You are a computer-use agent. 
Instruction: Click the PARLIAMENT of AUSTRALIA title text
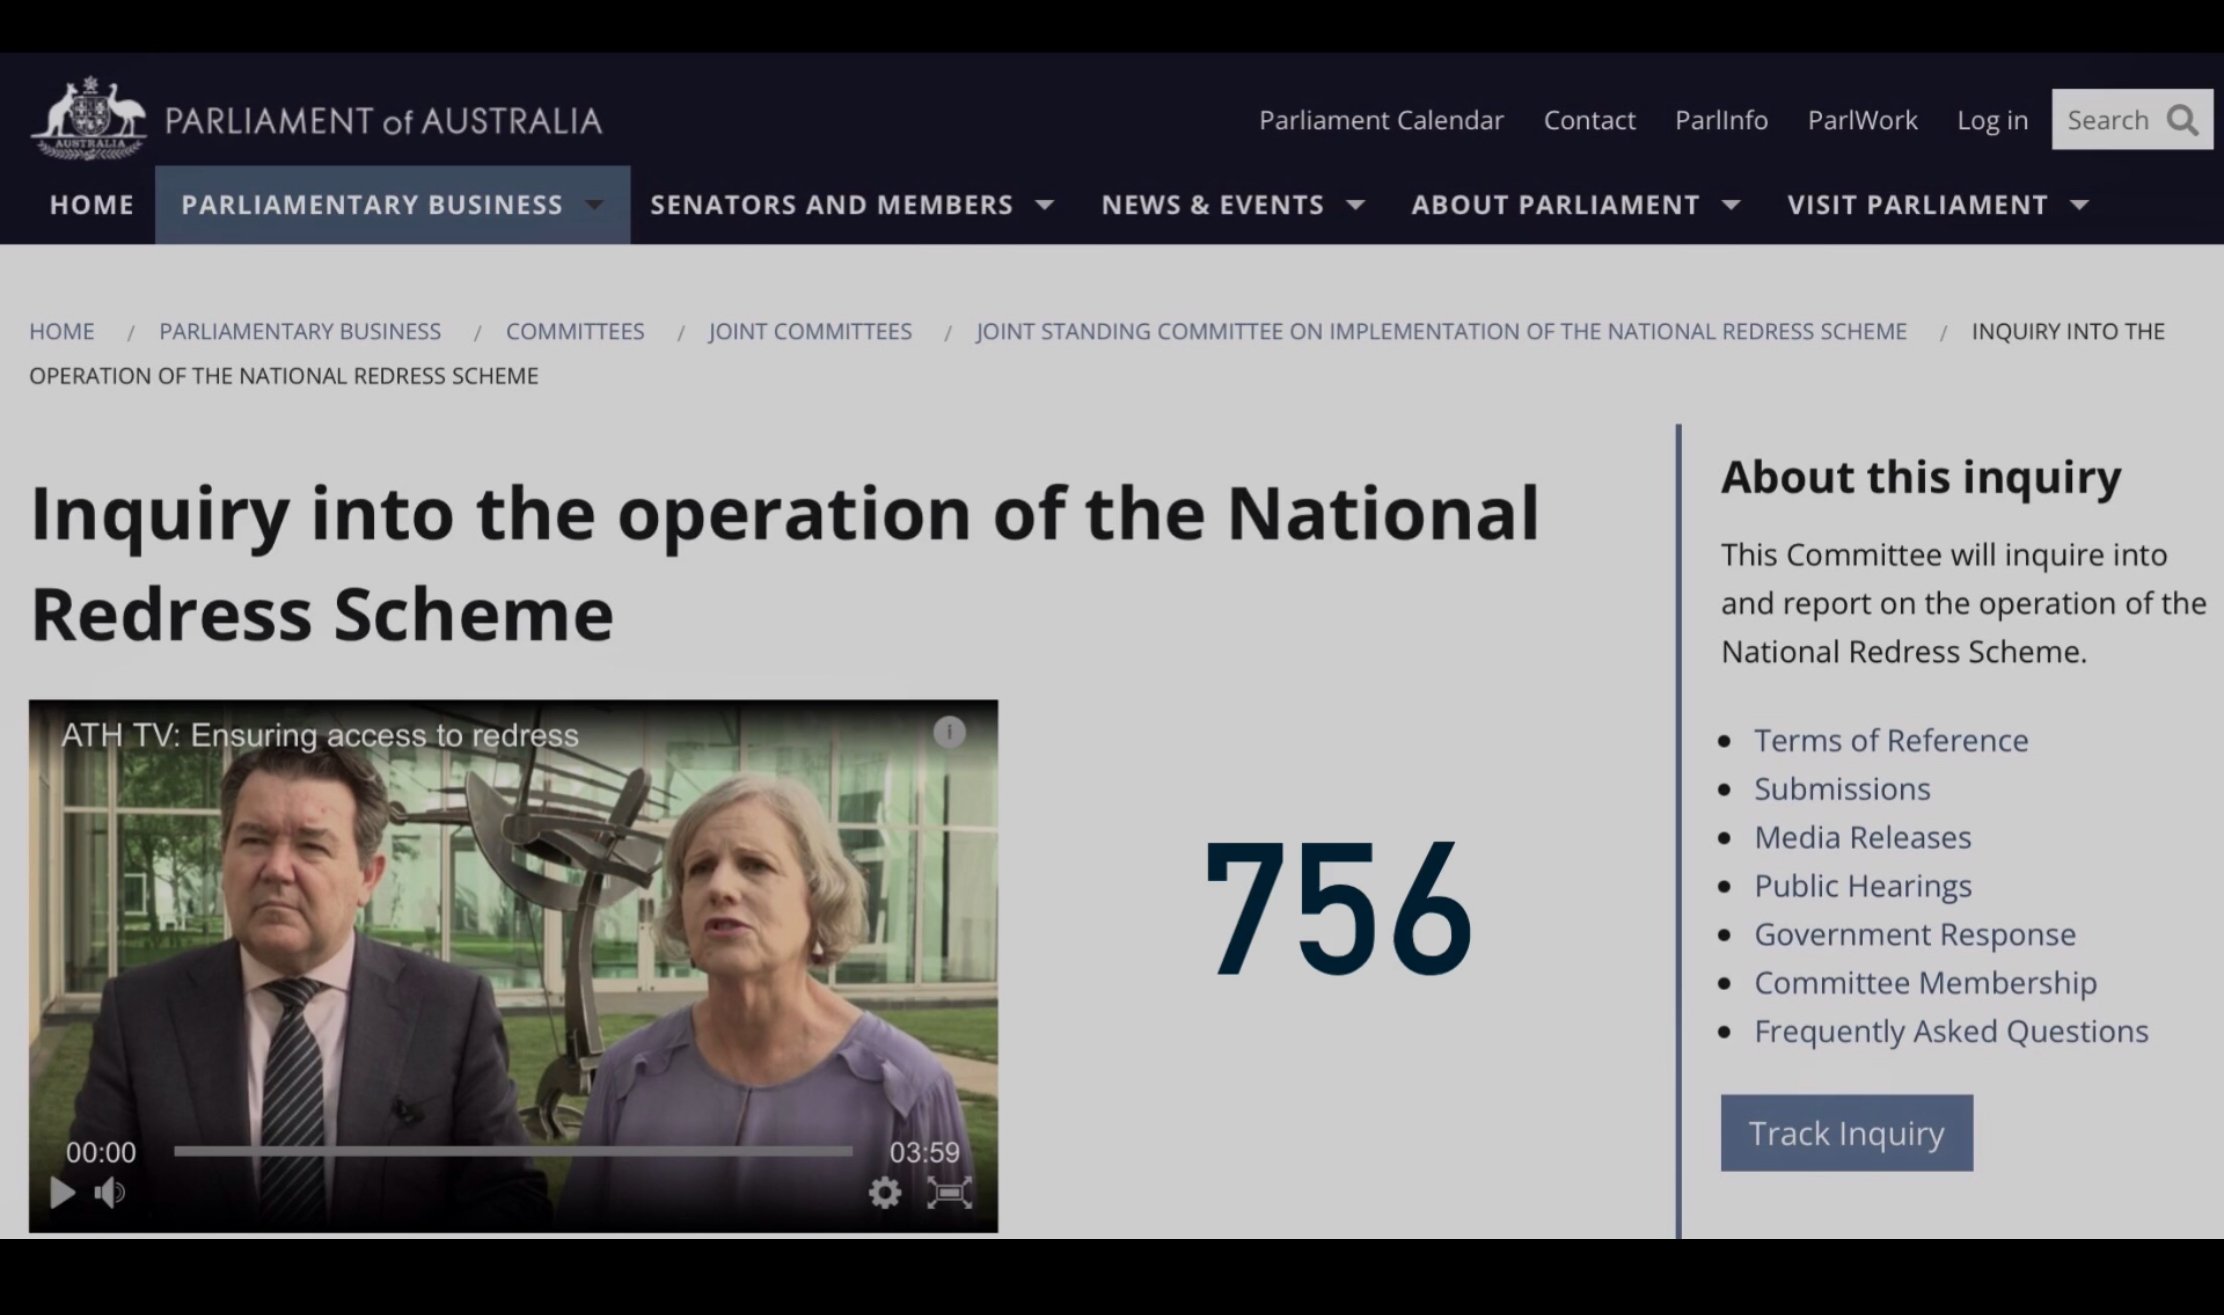pyautogui.click(x=383, y=121)
